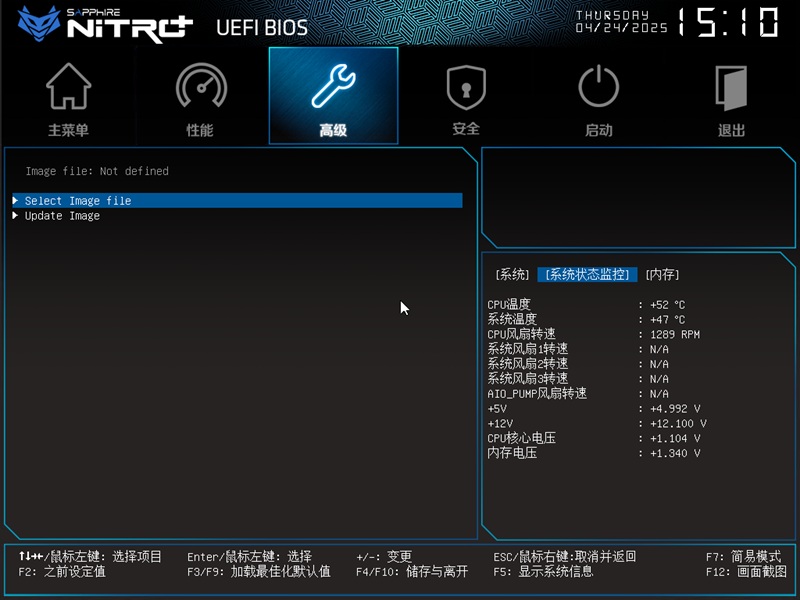
Task: Click F3/F9 加载最佳化默认值 label
Action: click(x=258, y=572)
